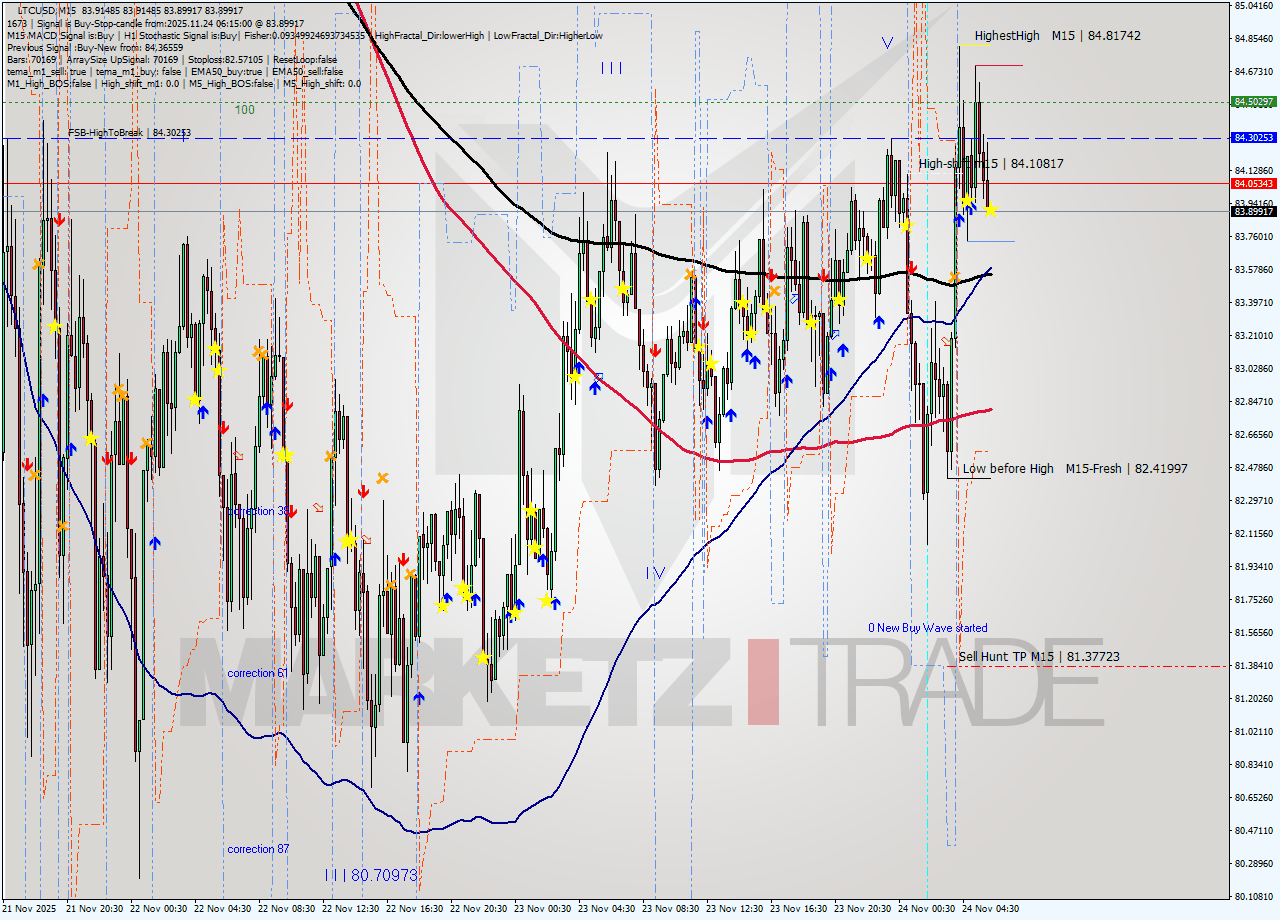Click the Sell Hunt TP M15 | 81.37723 text
This screenshot has height=920, width=1280.
(x=1039, y=656)
